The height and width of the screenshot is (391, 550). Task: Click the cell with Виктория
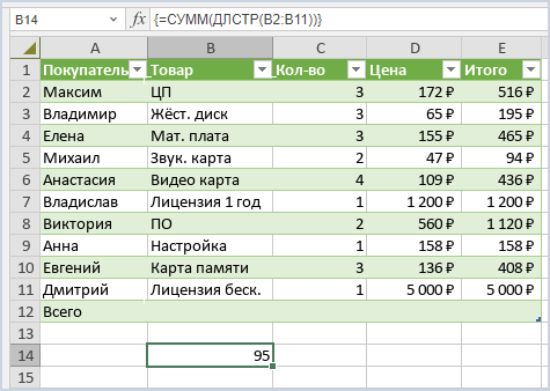click(94, 224)
